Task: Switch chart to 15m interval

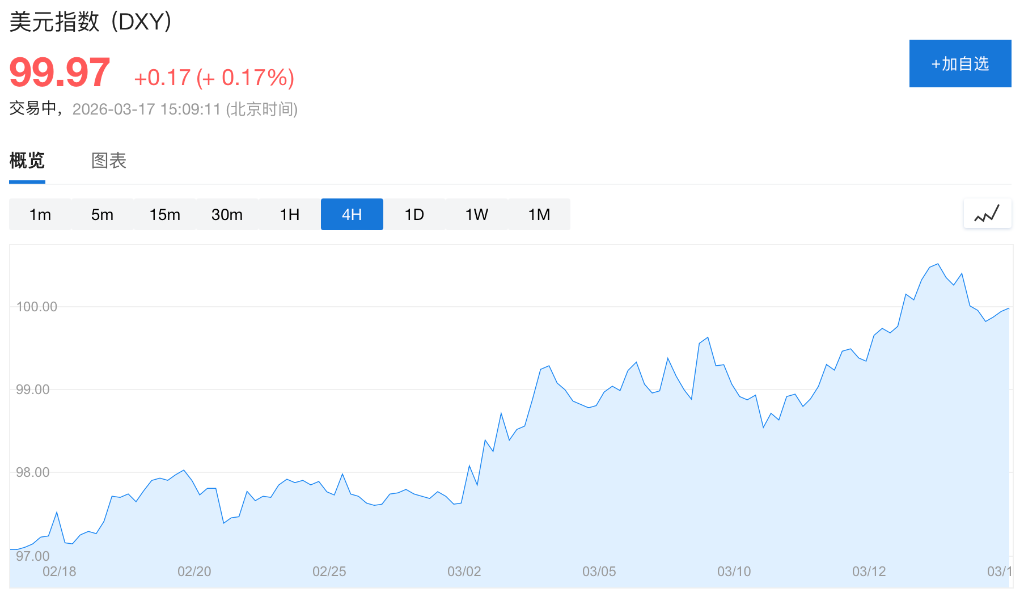Action: 165,215
